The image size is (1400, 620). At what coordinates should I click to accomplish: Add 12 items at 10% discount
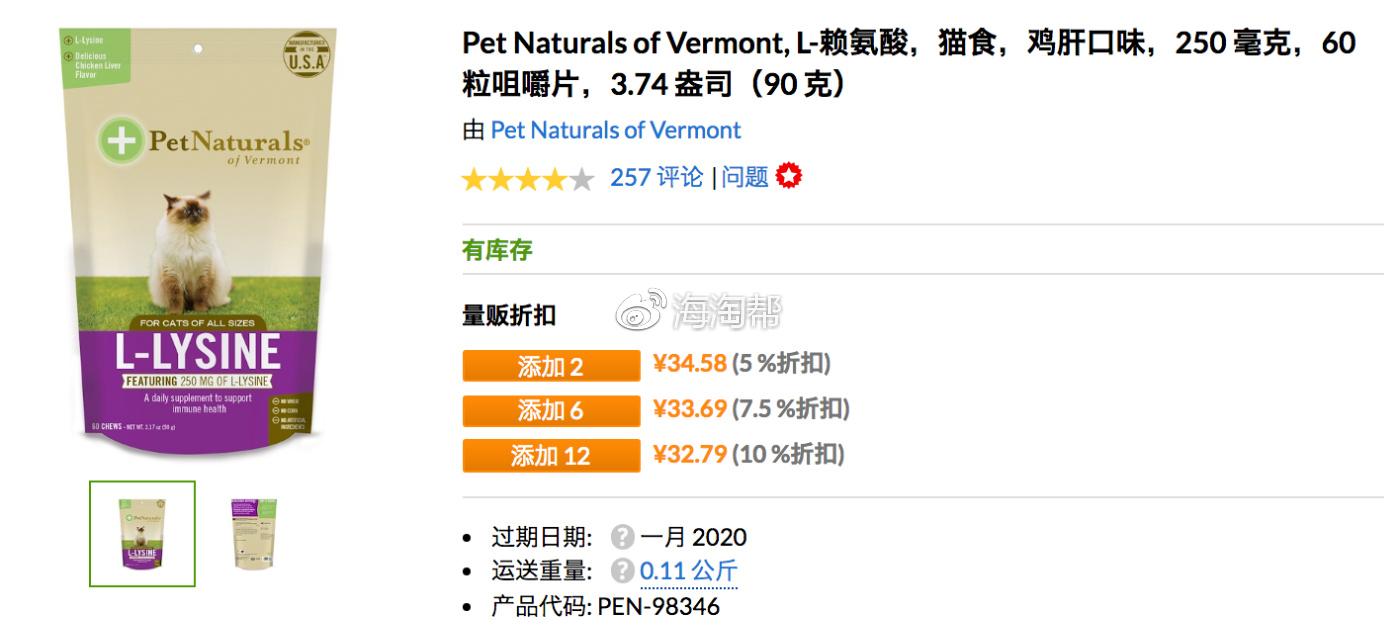point(551,456)
